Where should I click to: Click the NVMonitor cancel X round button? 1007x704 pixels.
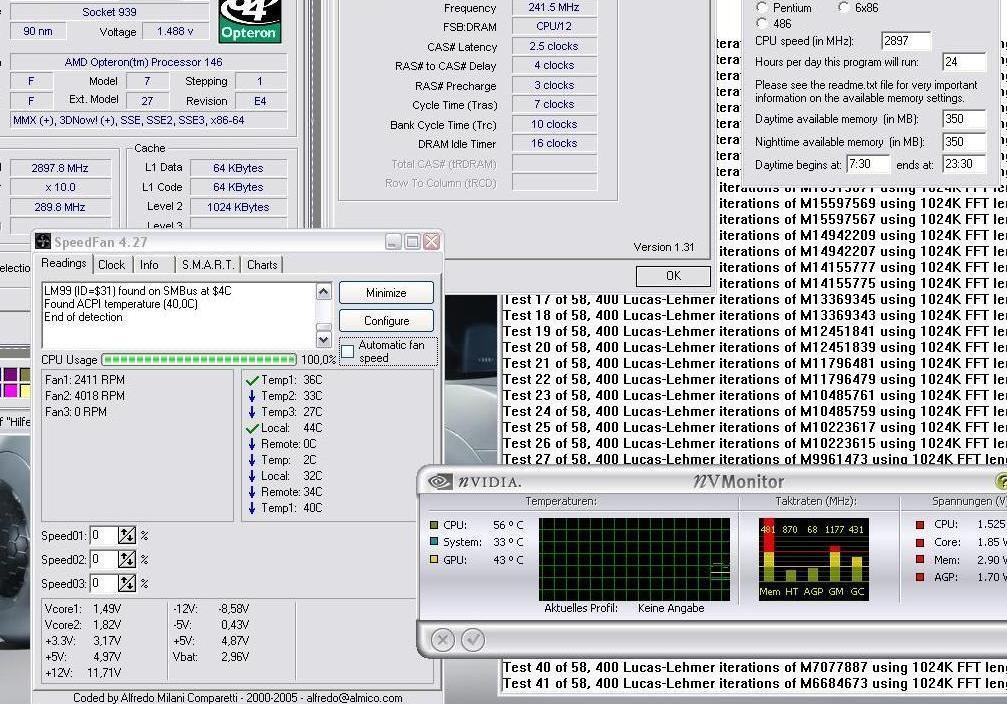[442, 640]
